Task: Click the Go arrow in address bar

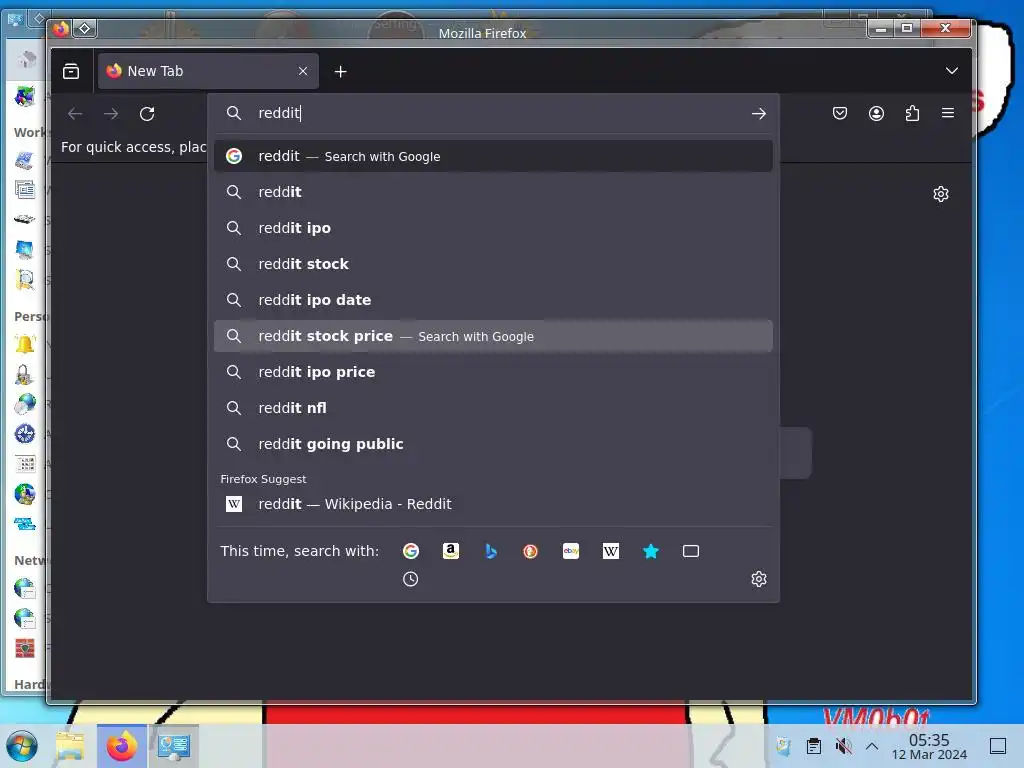Action: point(758,114)
